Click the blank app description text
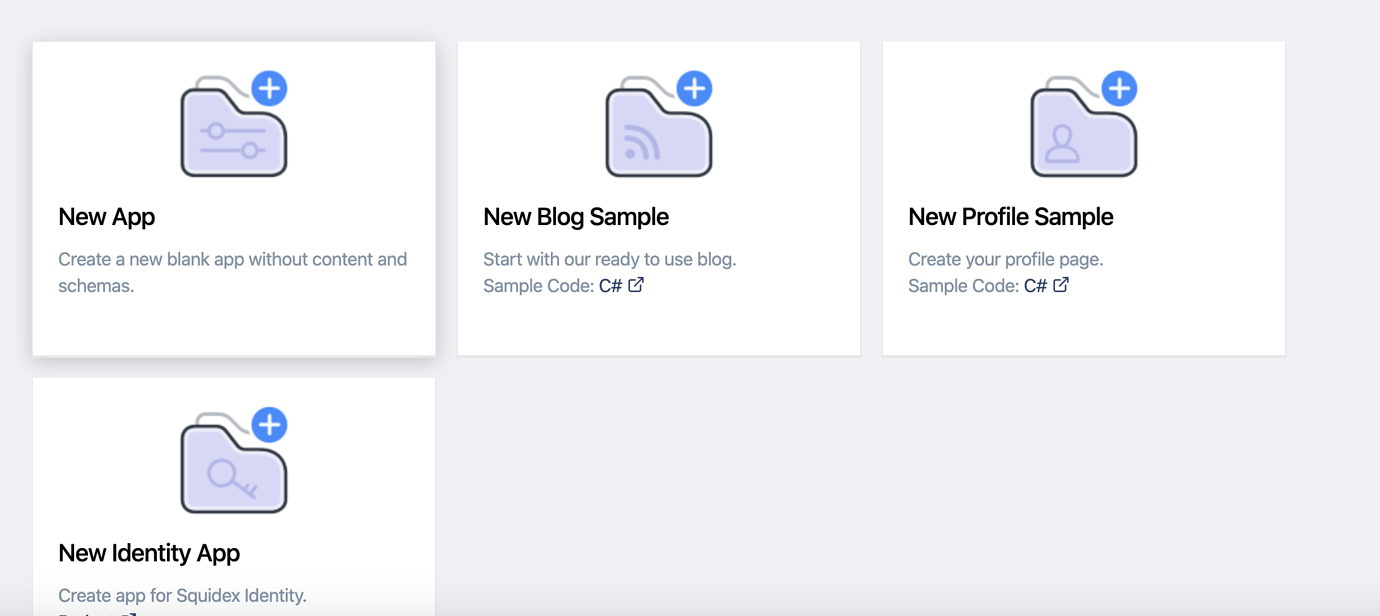 click(x=232, y=272)
